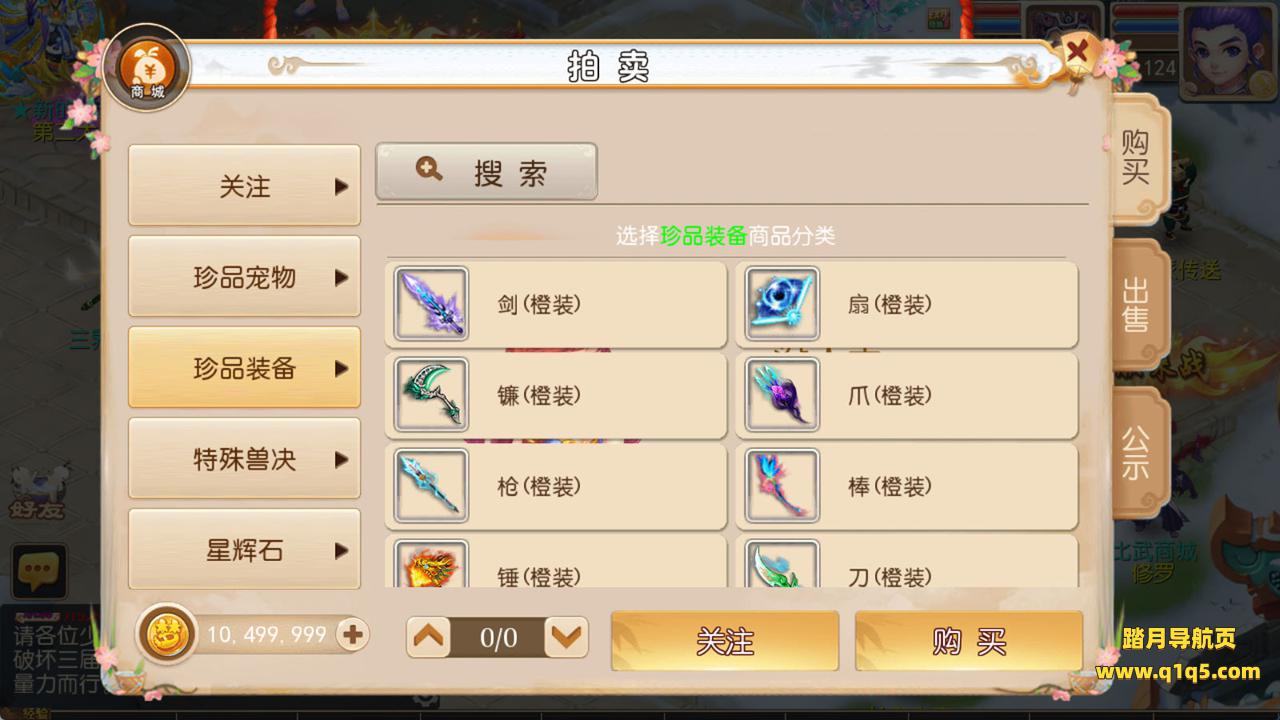Expand the 特殊兽决 category arrow

pos(341,460)
